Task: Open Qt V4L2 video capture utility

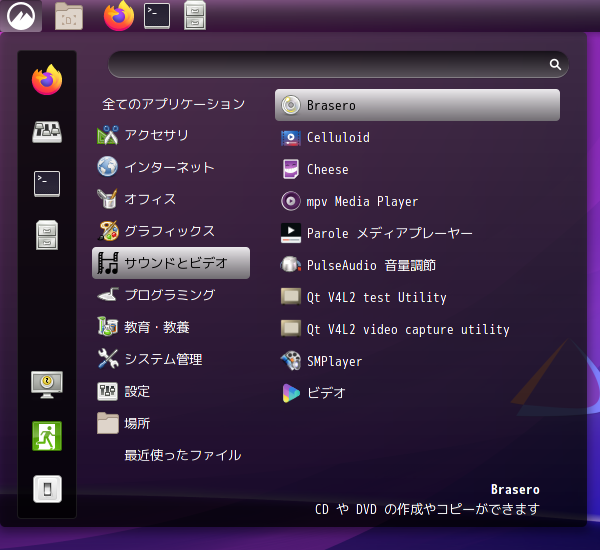Action: pos(417,329)
